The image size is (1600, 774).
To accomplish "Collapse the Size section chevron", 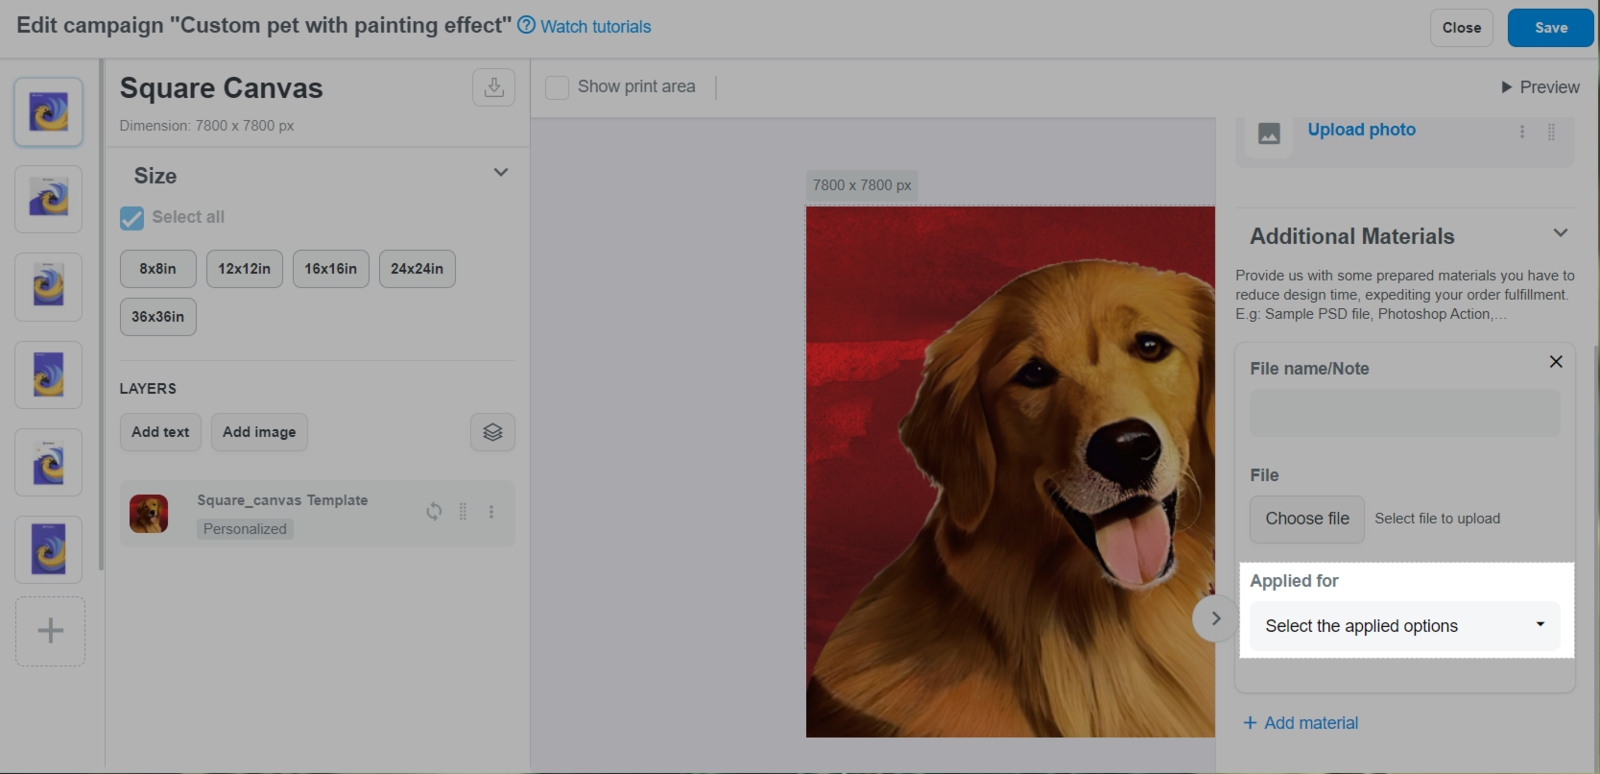I will (x=501, y=172).
